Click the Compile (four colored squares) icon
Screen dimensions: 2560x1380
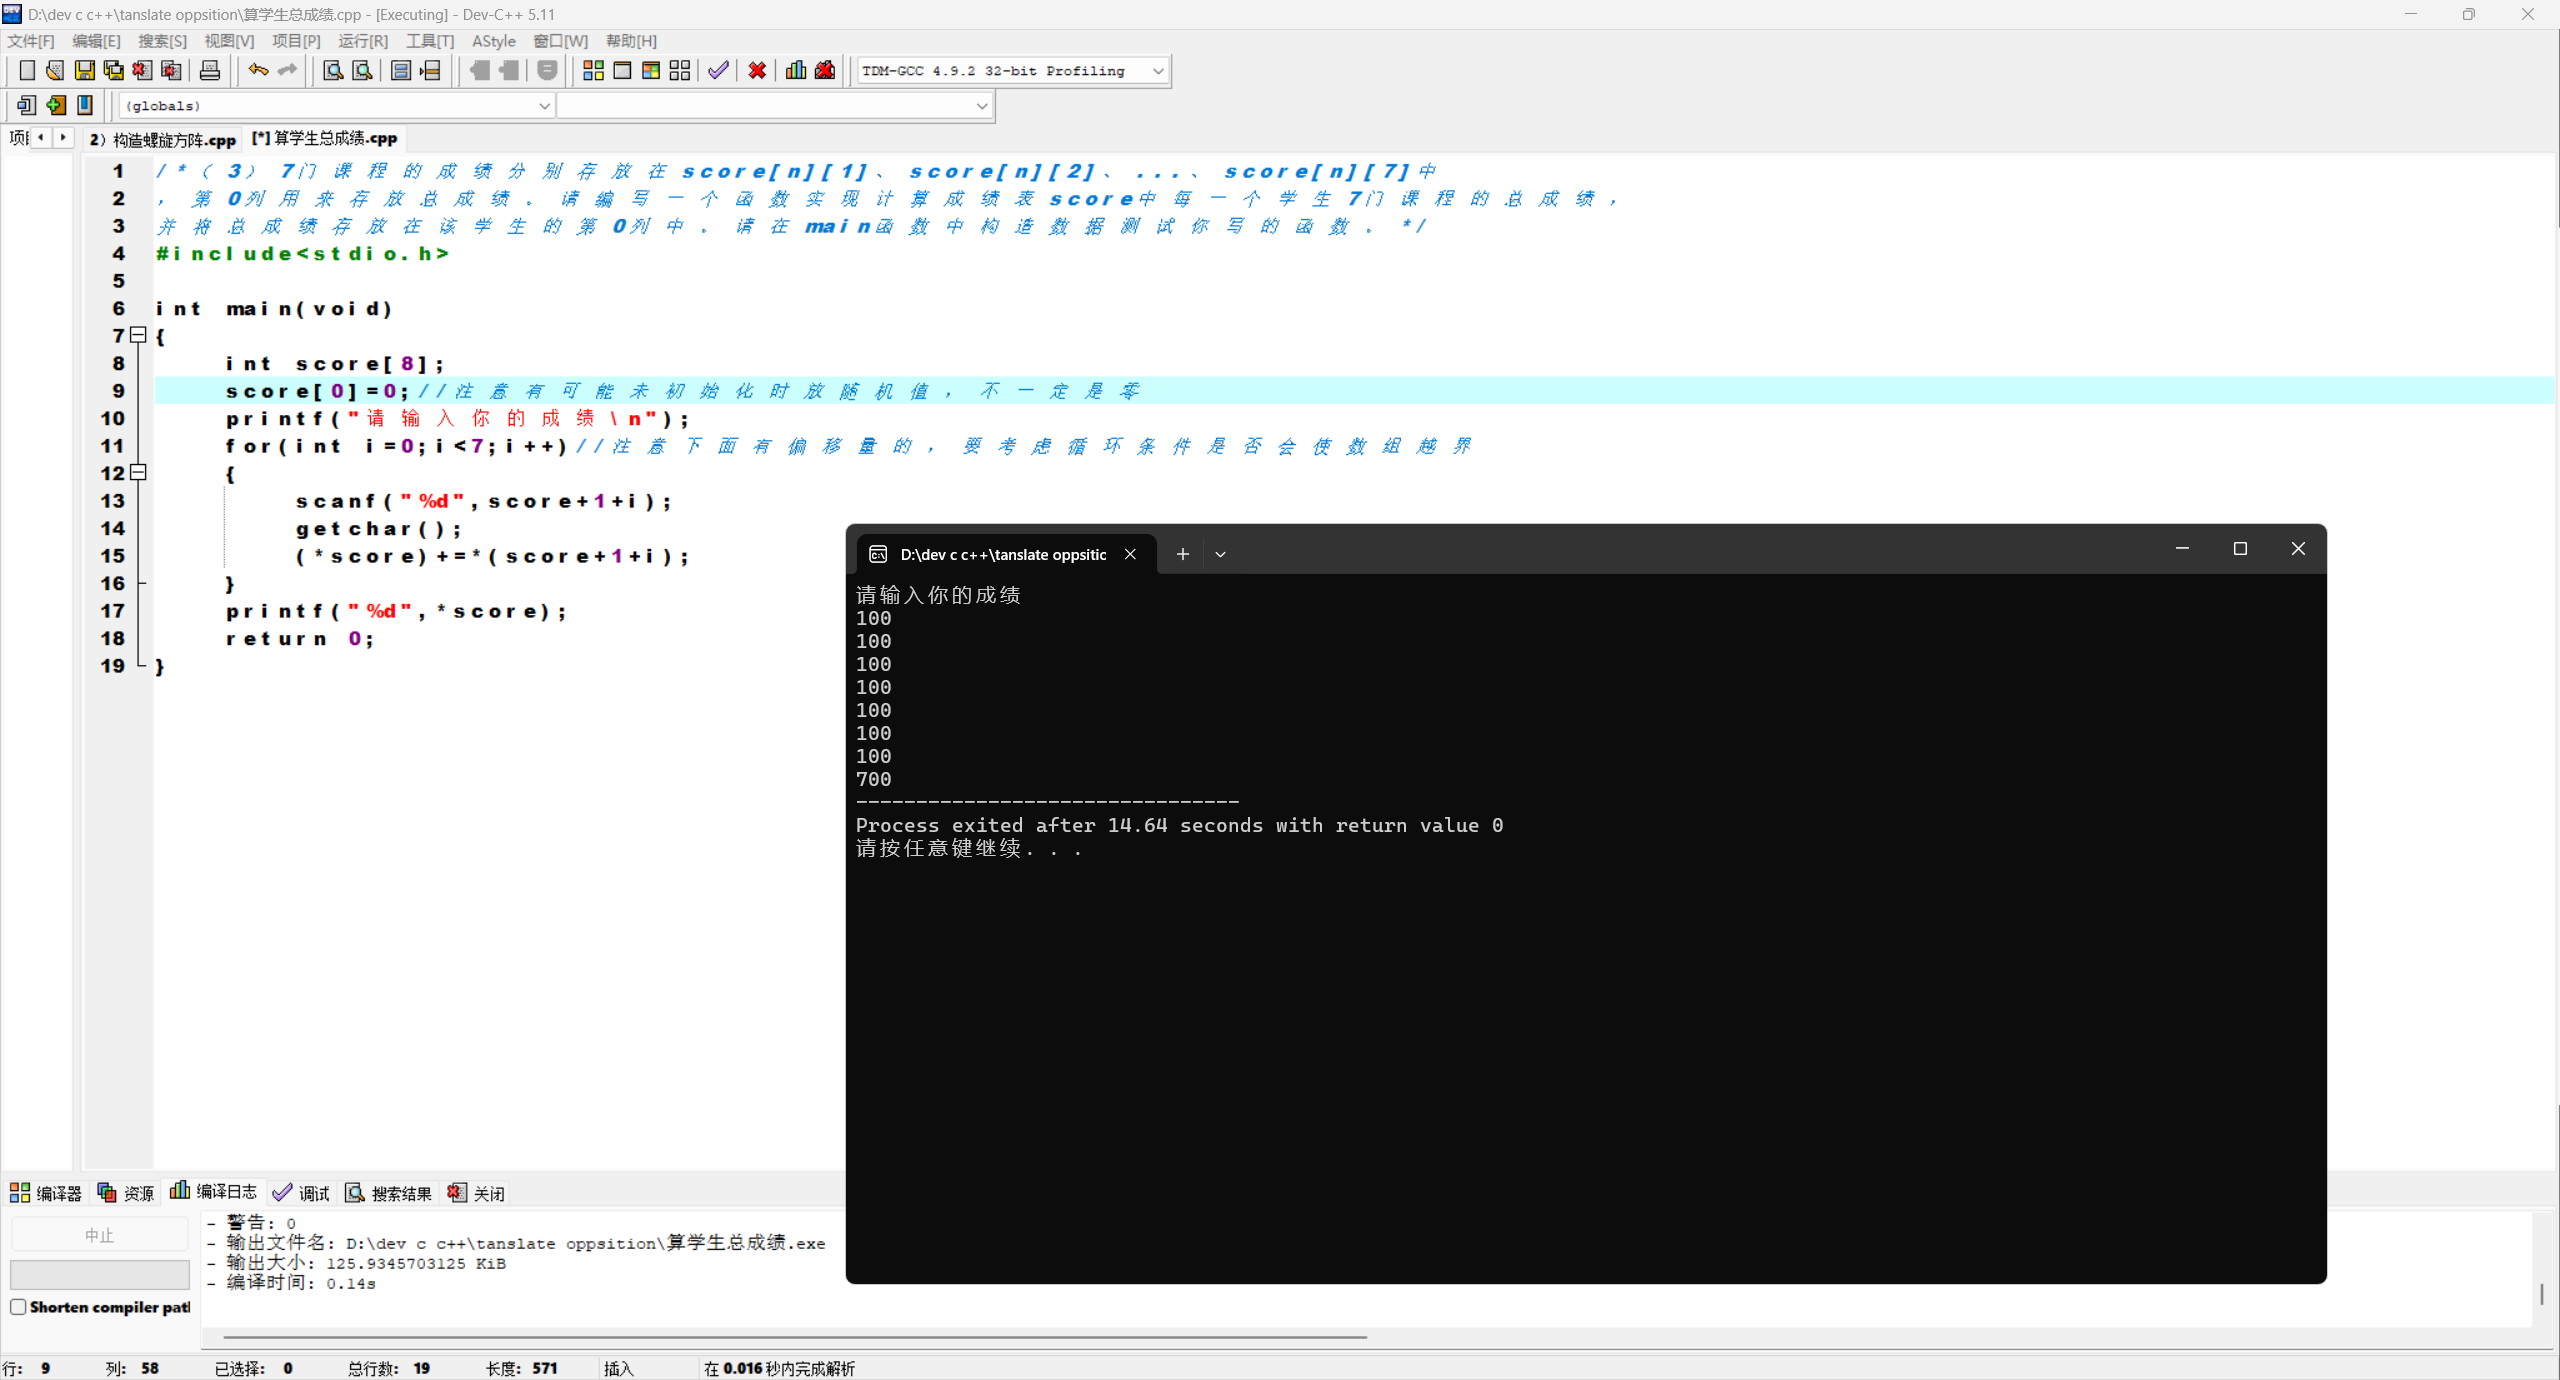click(593, 70)
